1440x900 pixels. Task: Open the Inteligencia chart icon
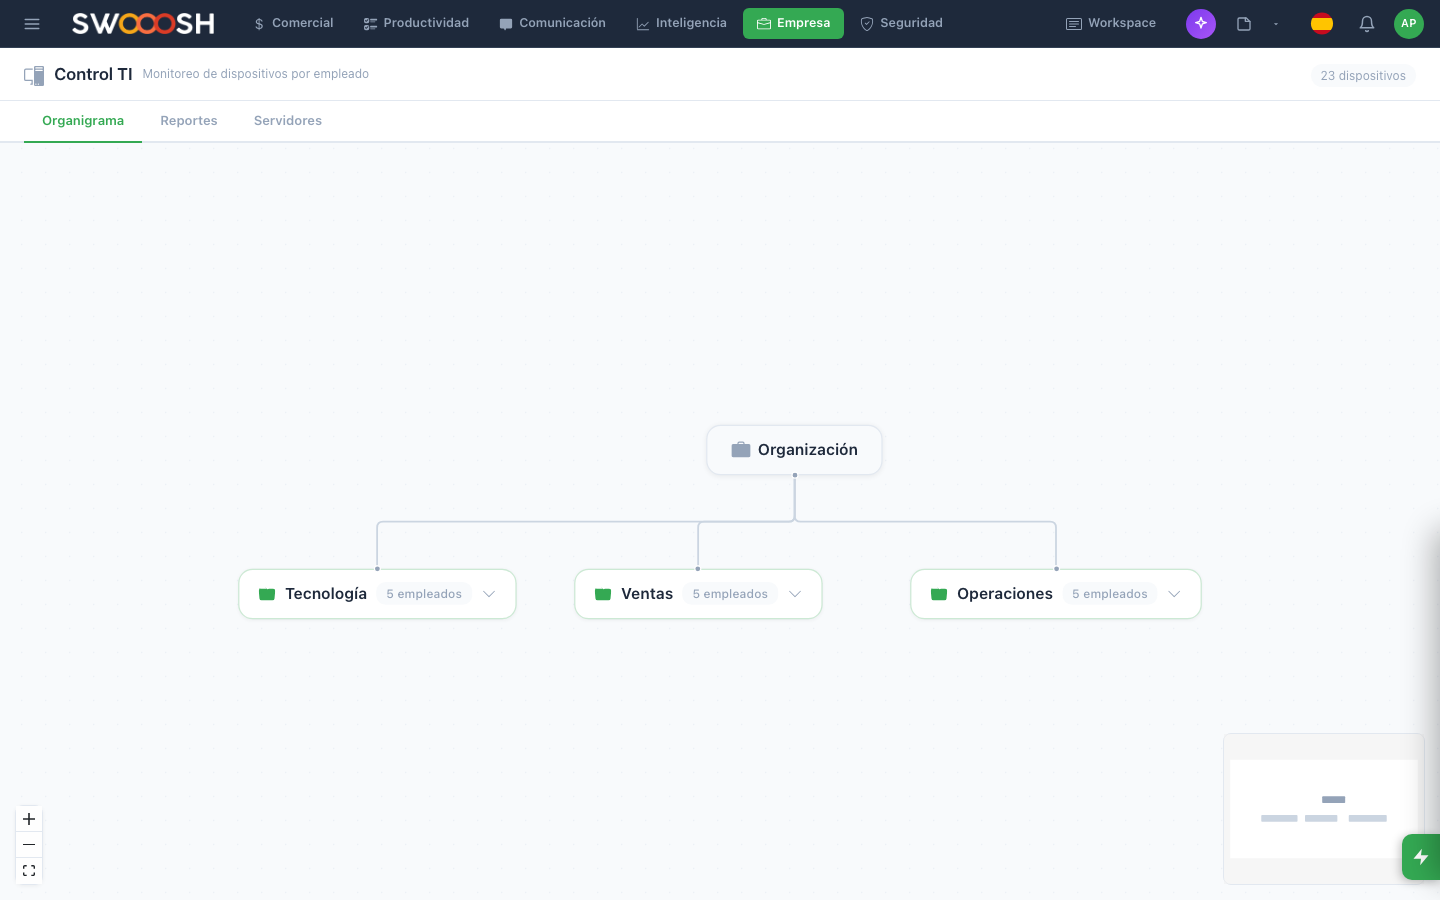[643, 22]
